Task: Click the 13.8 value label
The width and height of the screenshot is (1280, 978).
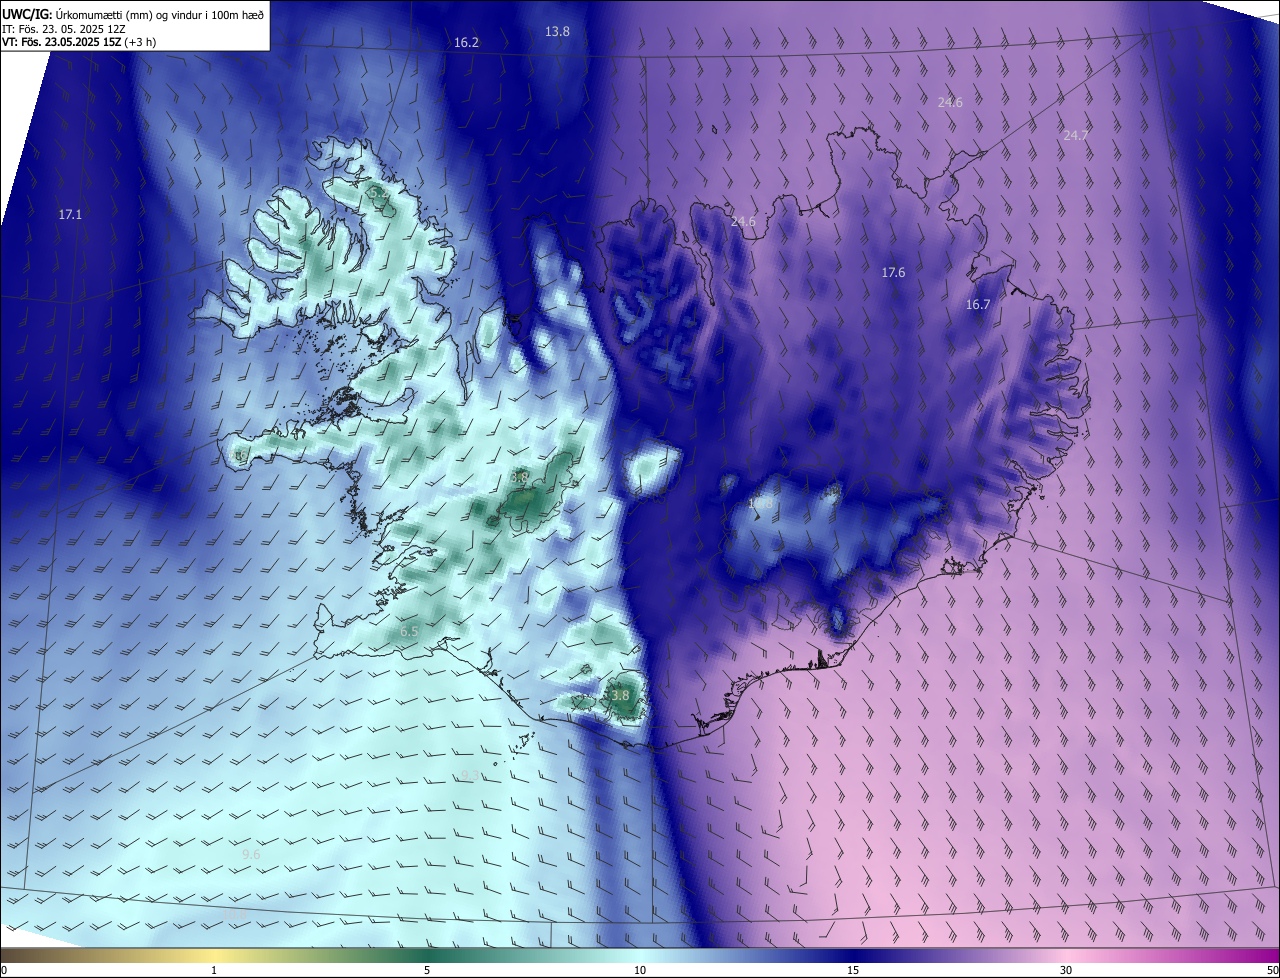Action: pyautogui.click(x=557, y=32)
